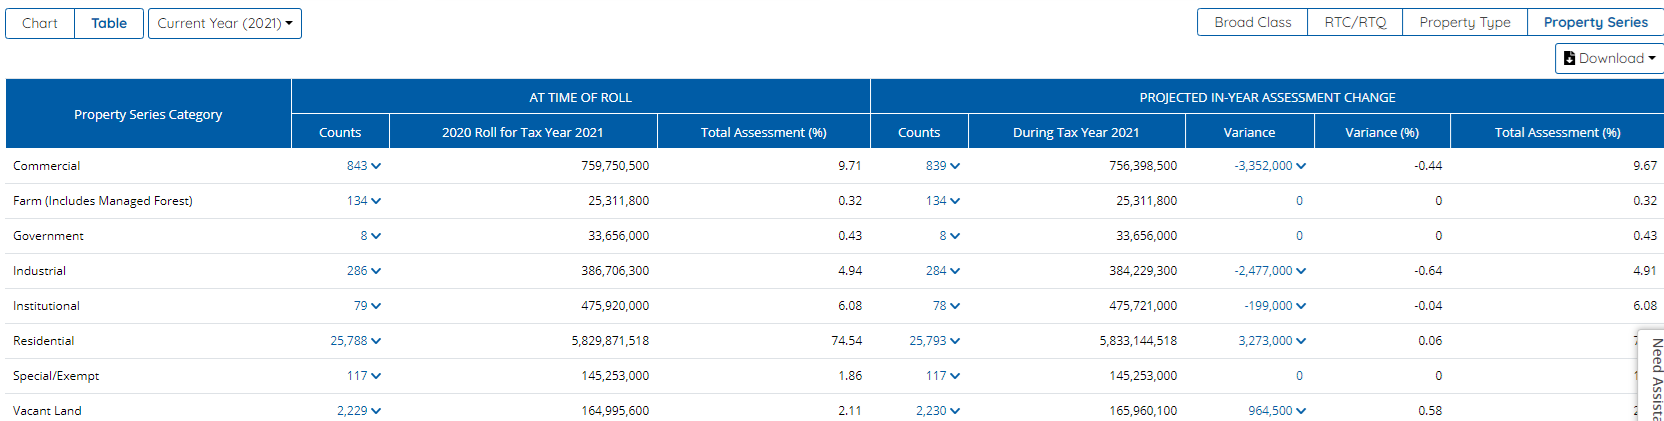Click the Variance (%) column header

[x=1382, y=132]
